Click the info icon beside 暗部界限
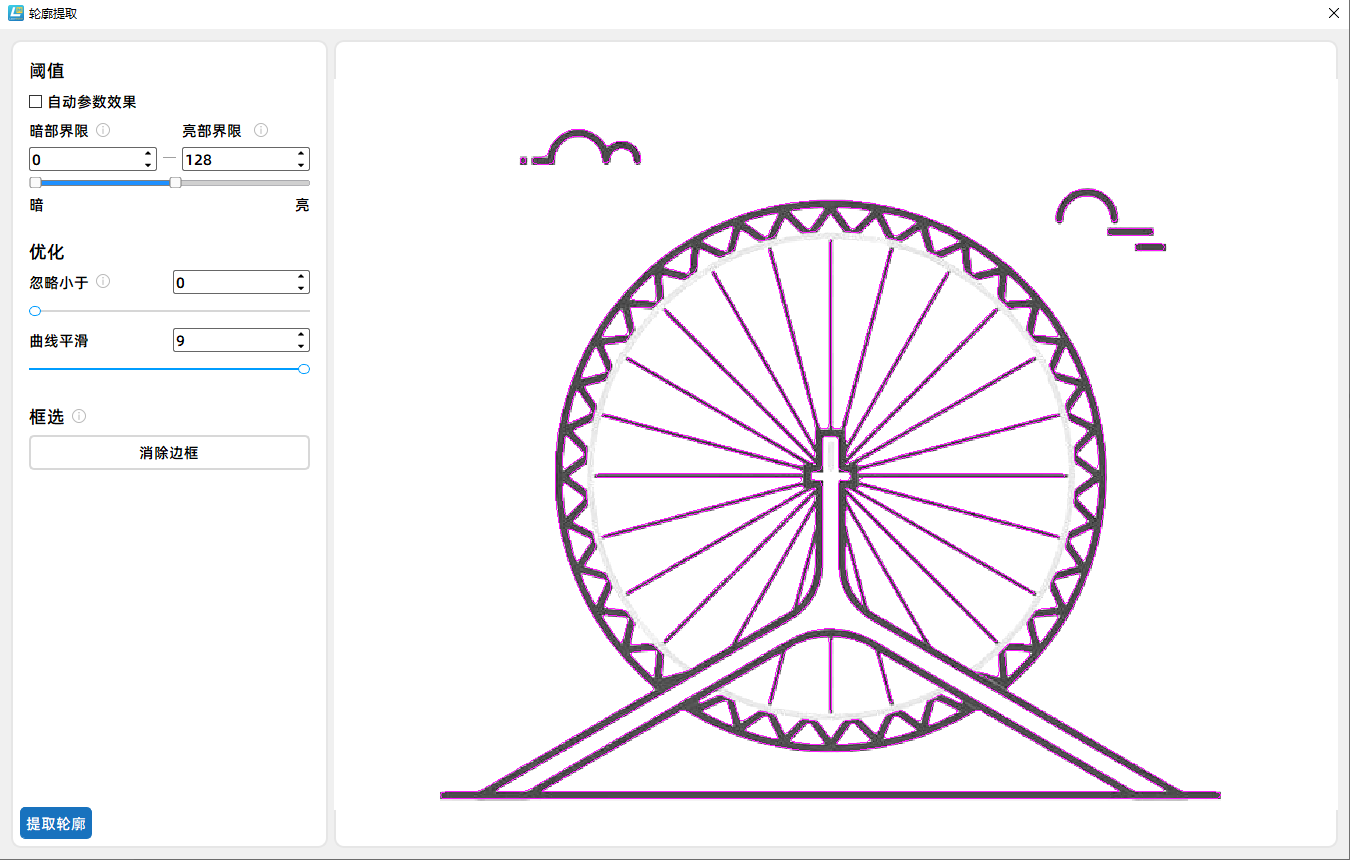1350x860 pixels. coord(103,130)
